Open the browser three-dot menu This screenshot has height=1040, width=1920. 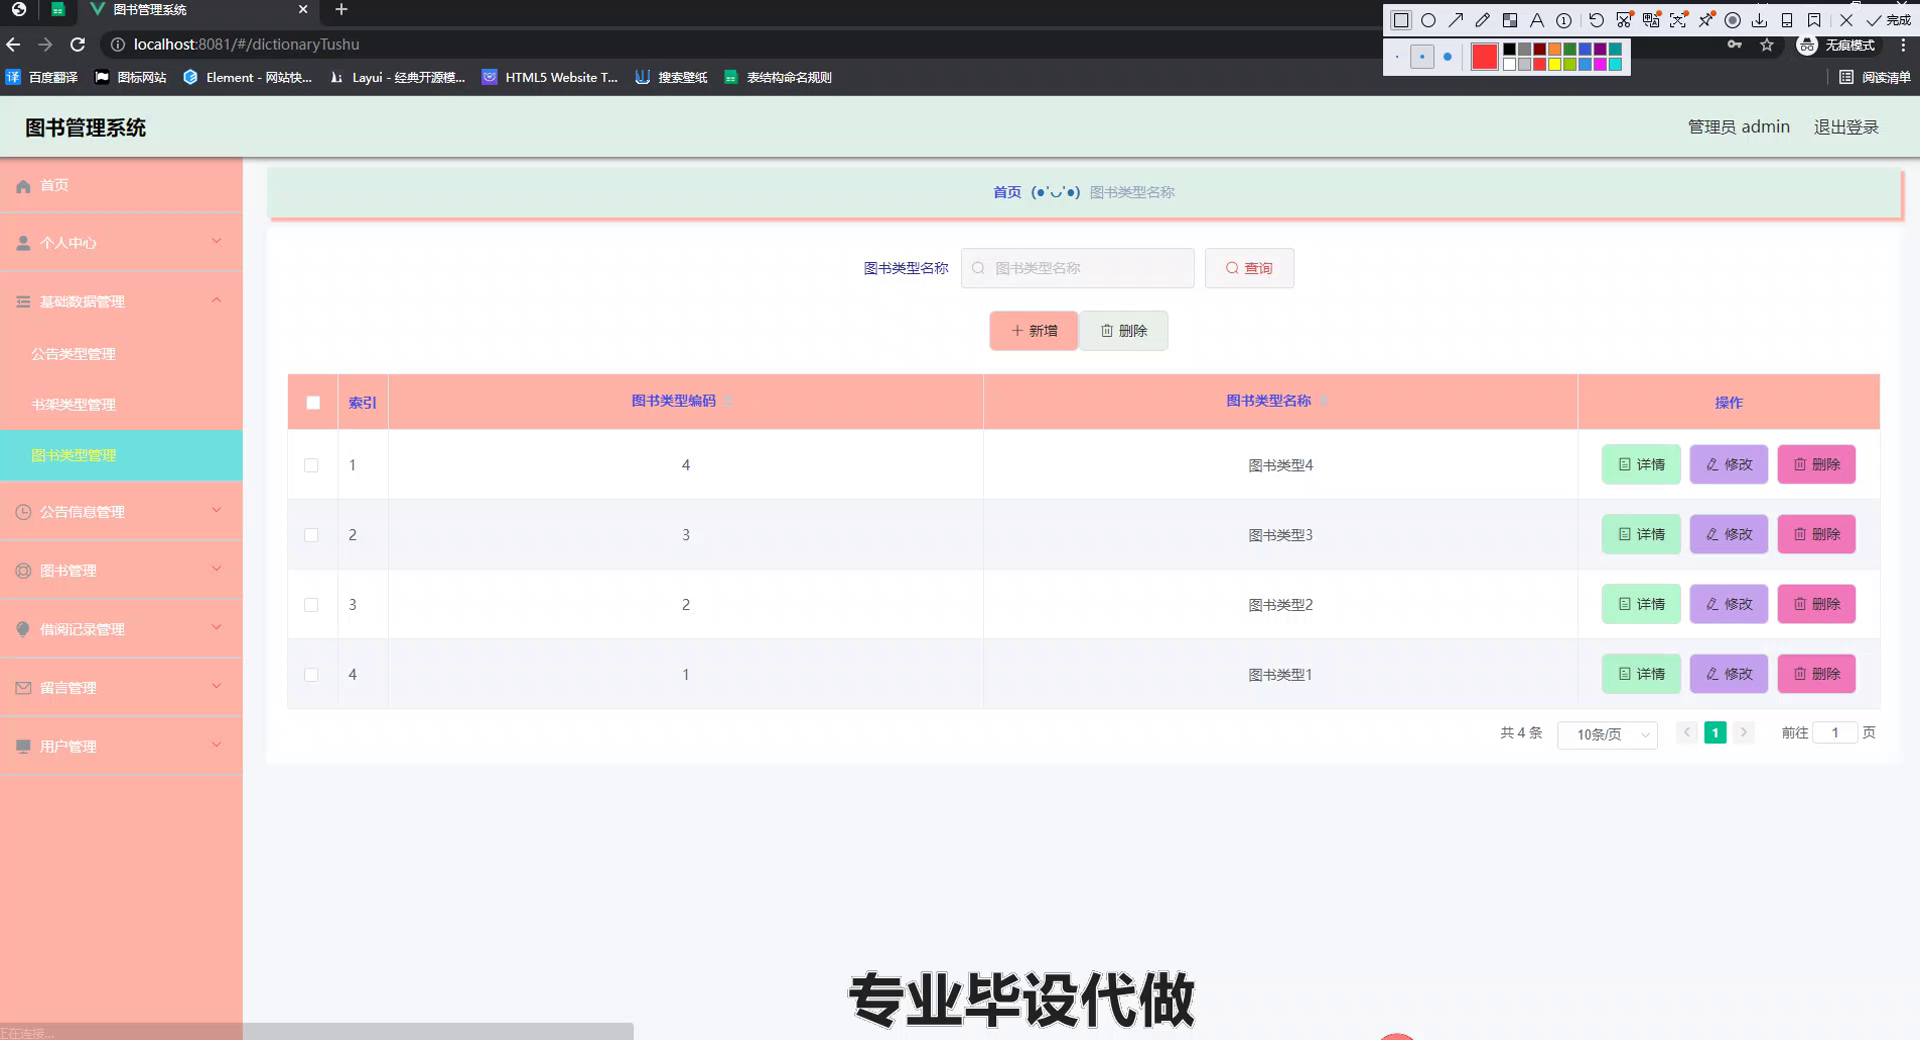coord(1903,45)
